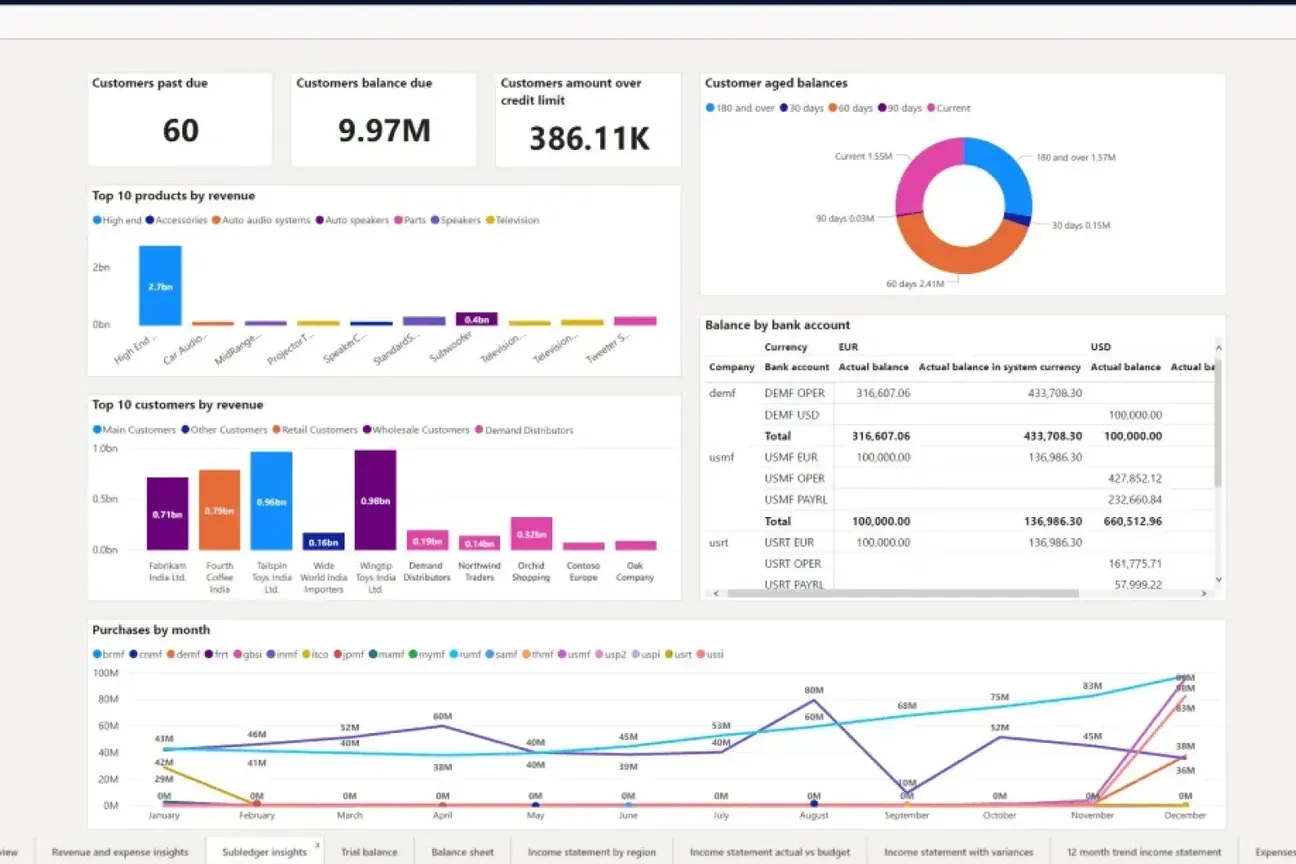Viewport: 1296px width, 864px height.
Task: Switch to Balance sheet tab
Action: 462,852
